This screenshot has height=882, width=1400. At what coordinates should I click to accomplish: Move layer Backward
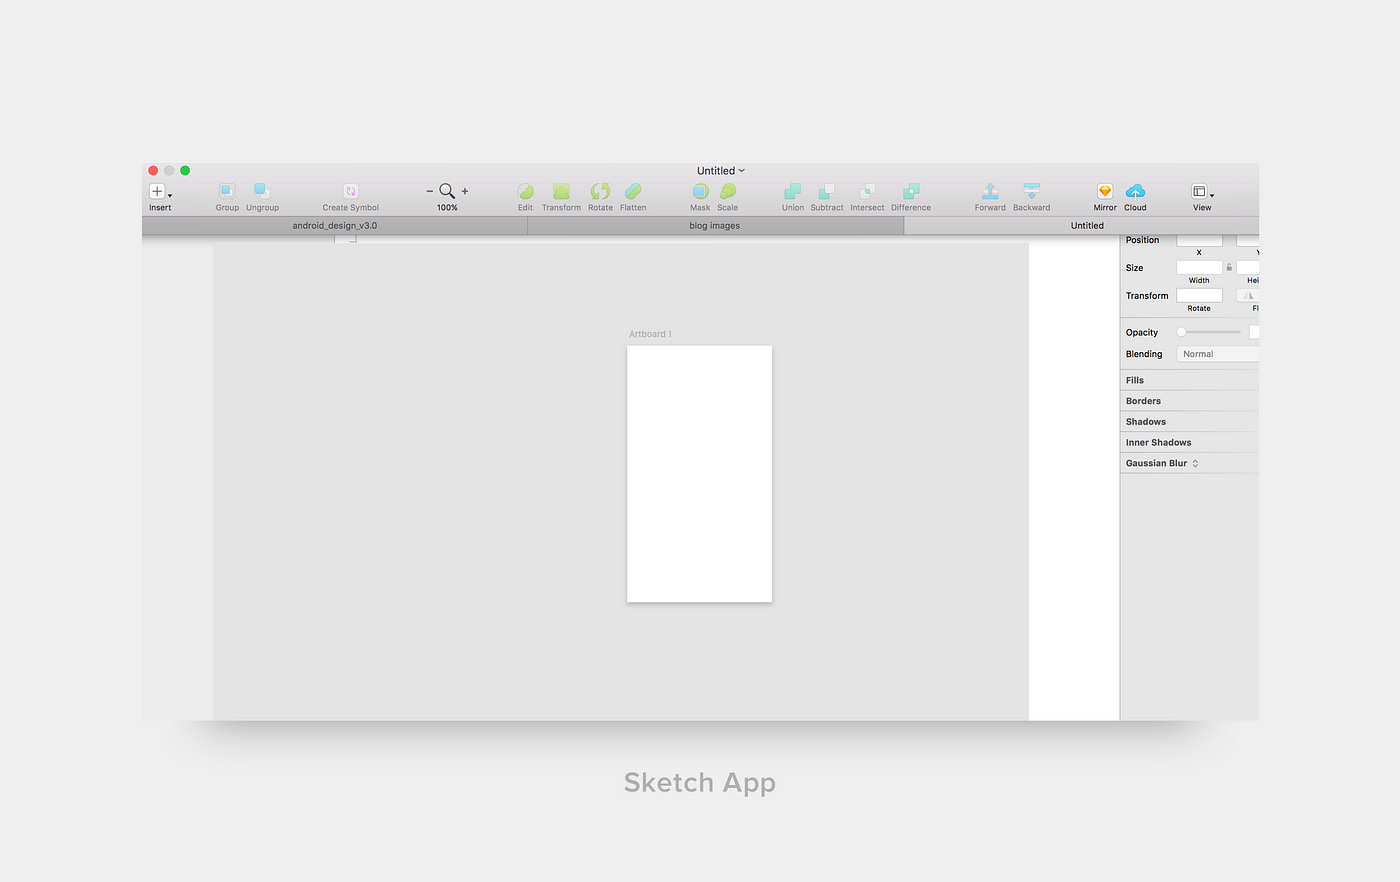[1031, 191]
